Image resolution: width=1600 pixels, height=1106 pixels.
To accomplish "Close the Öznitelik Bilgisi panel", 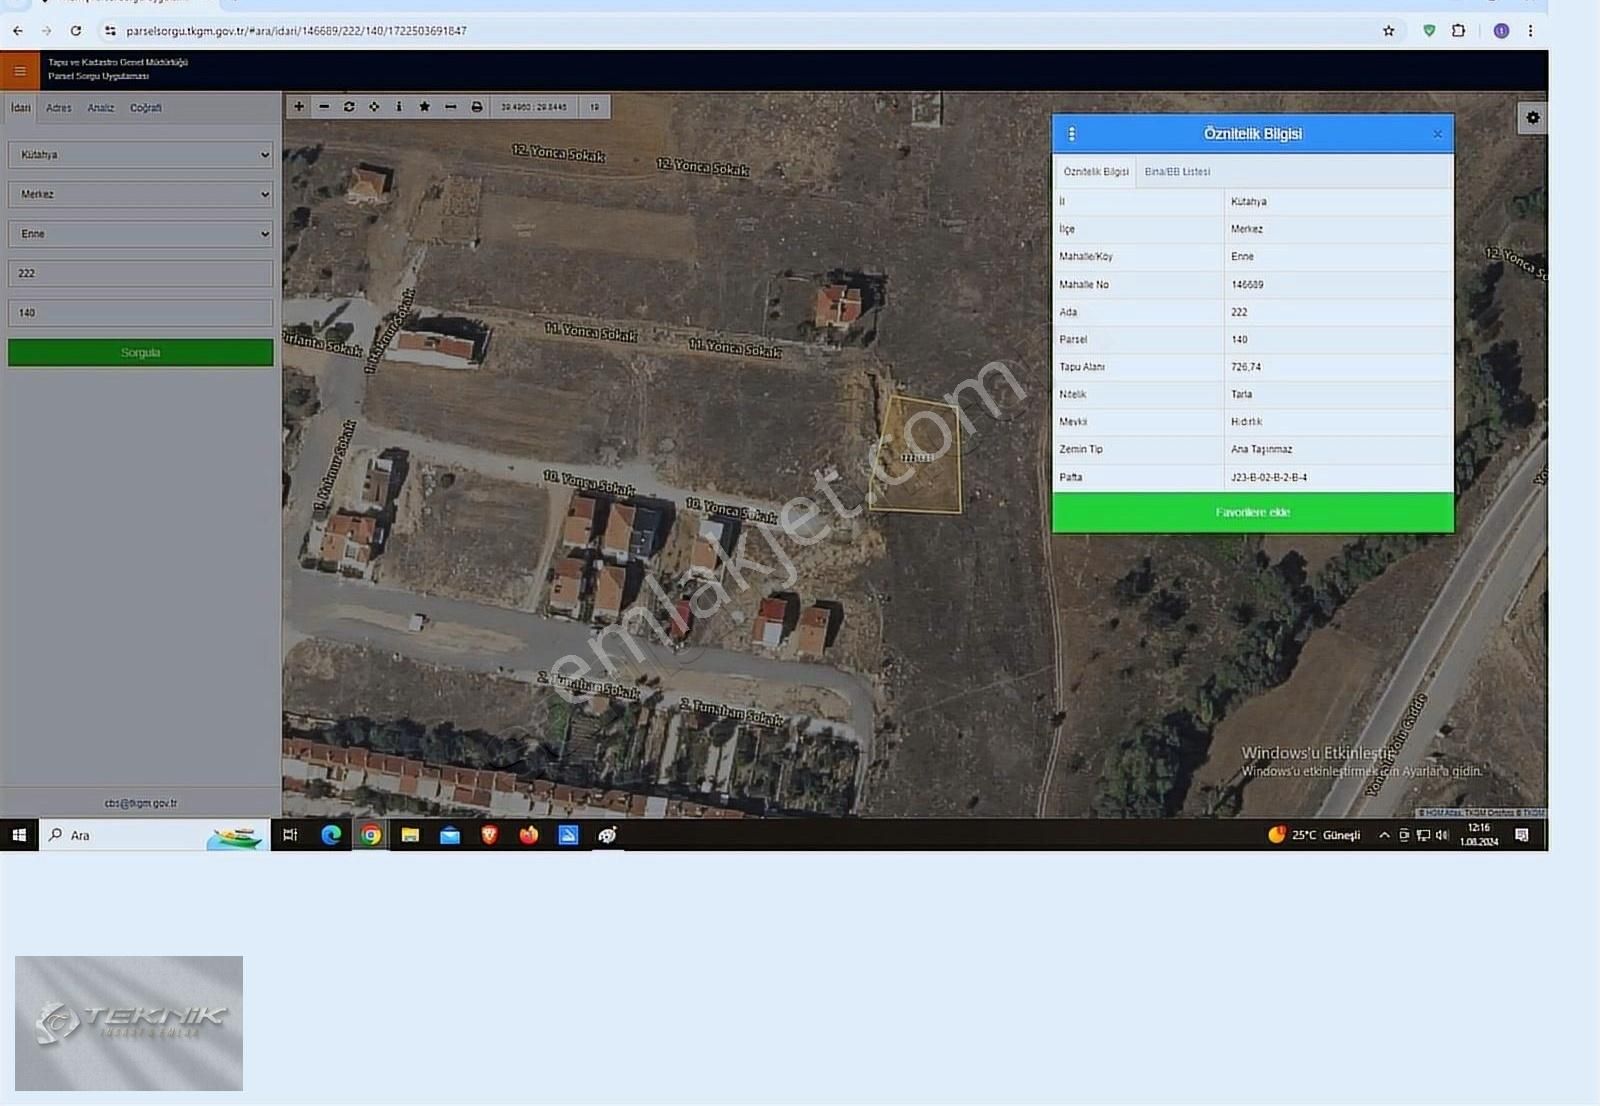I will pos(1437,134).
